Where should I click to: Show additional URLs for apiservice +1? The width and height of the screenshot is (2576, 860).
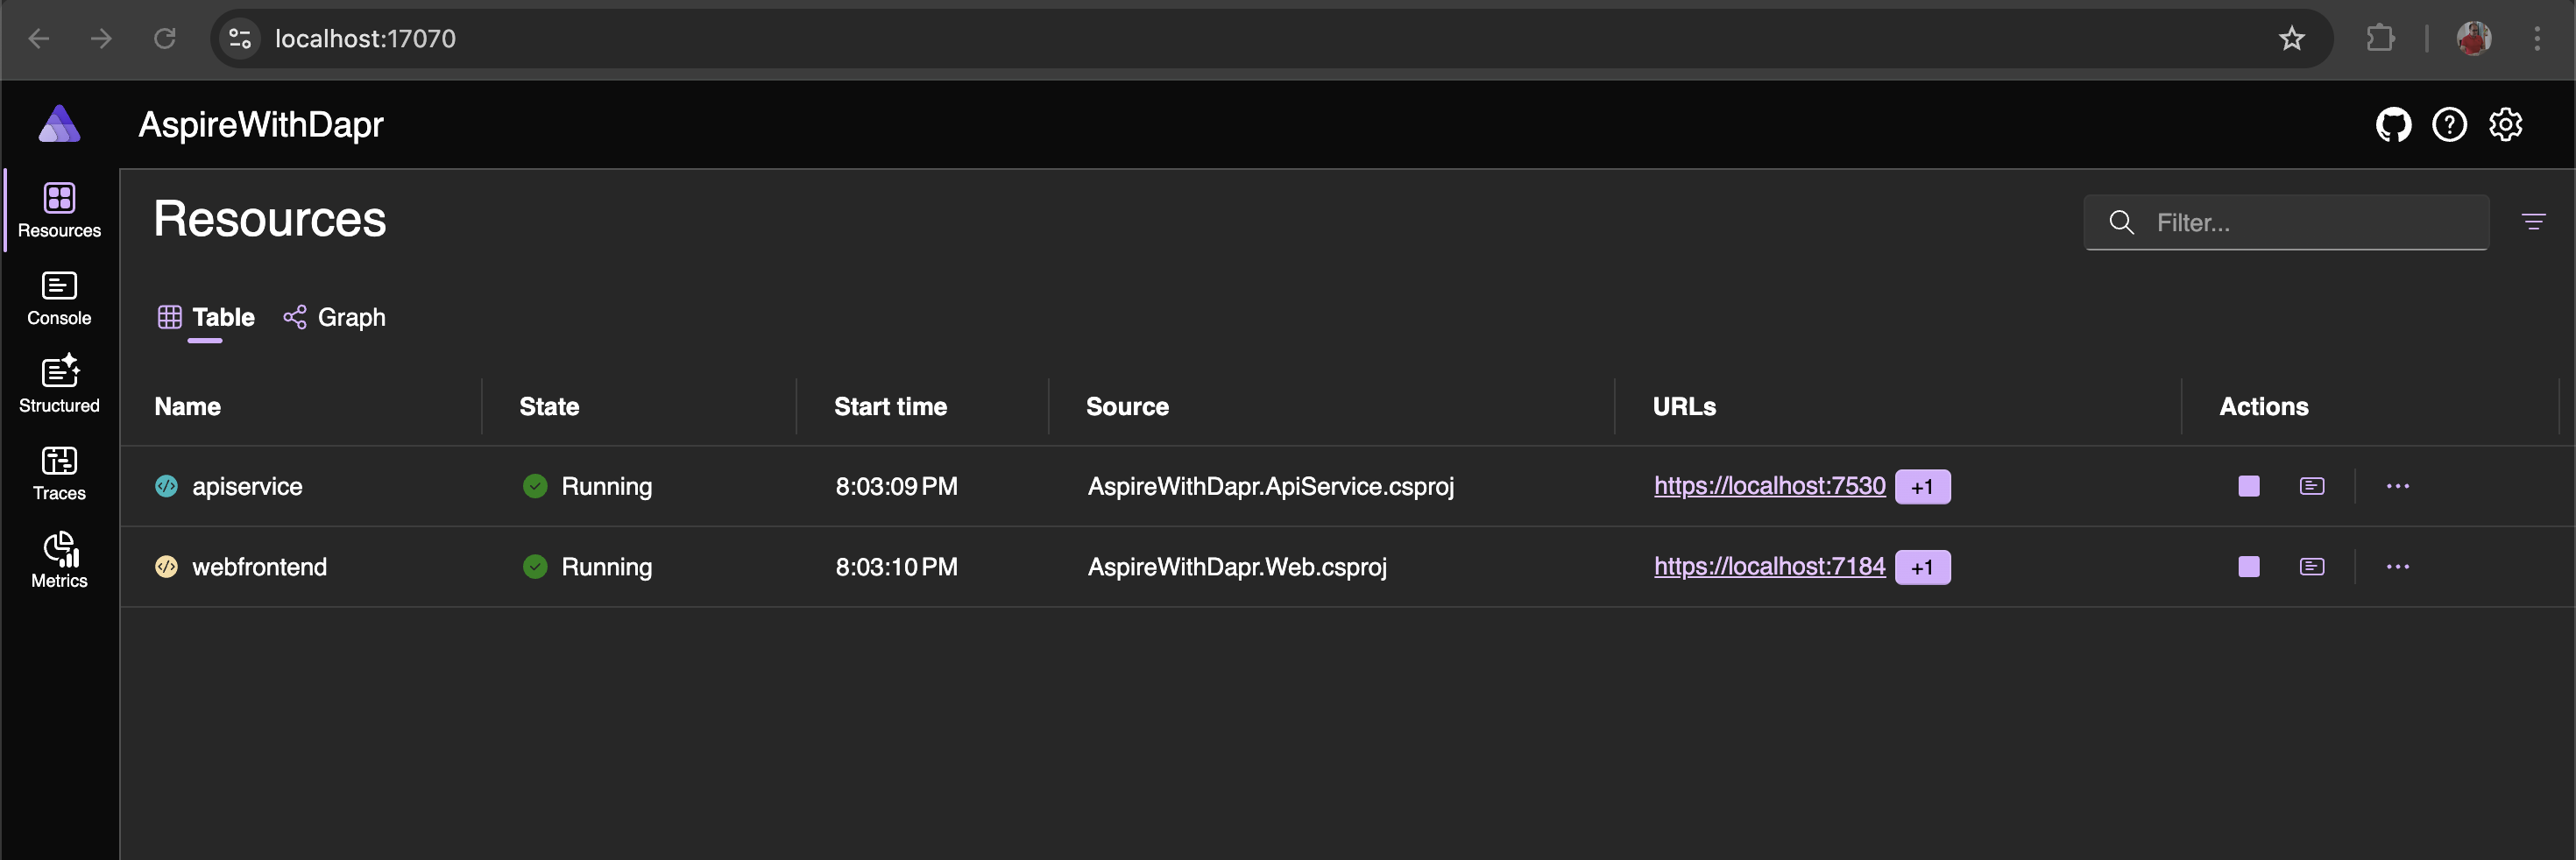click(1922, 487)
